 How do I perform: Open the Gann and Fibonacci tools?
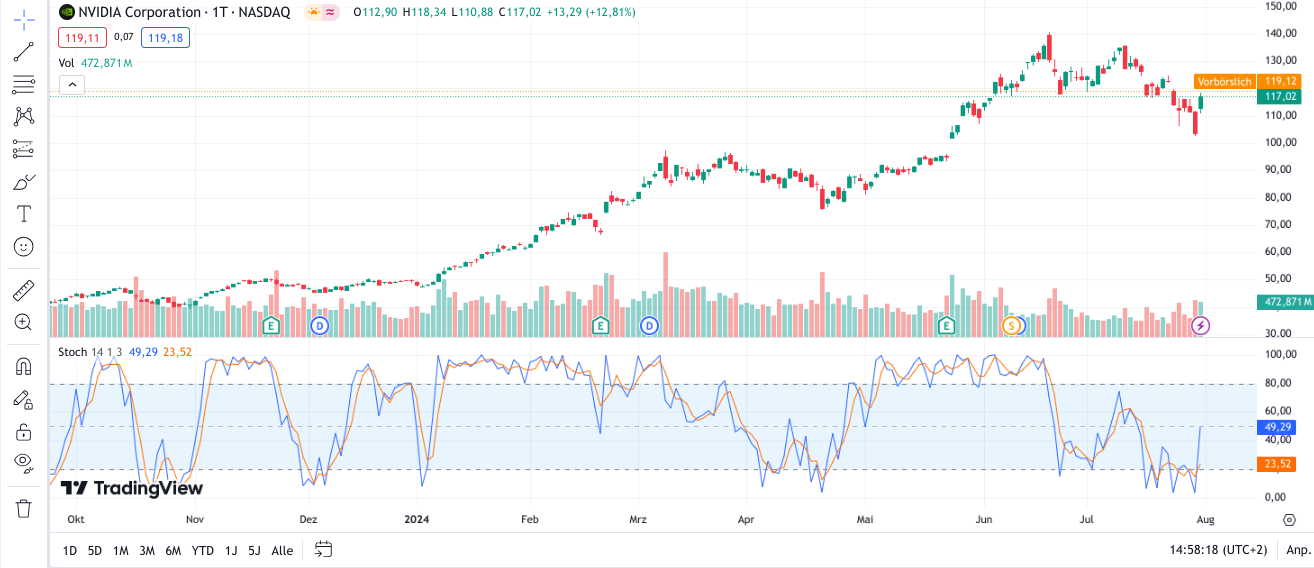[x=24, y=84]
